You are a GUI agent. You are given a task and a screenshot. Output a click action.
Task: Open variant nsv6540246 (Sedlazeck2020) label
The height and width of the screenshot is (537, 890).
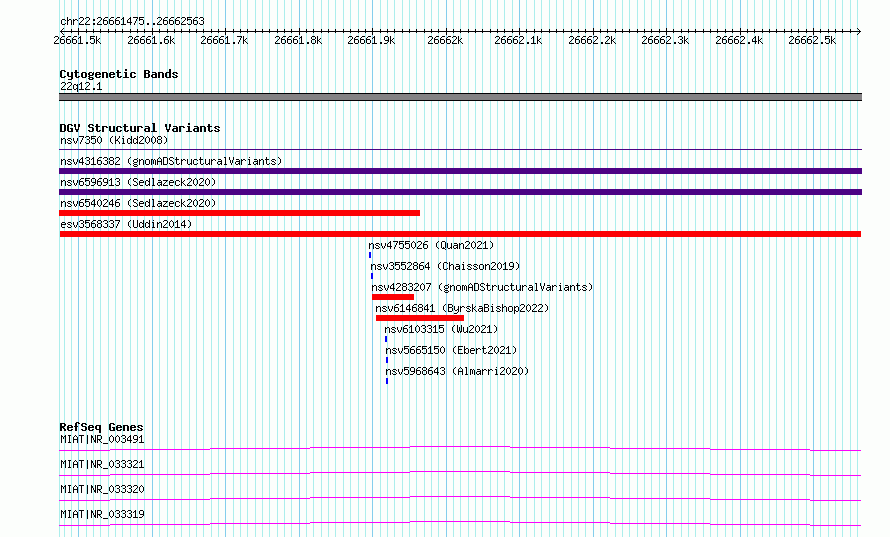click(x=138, y=203)
